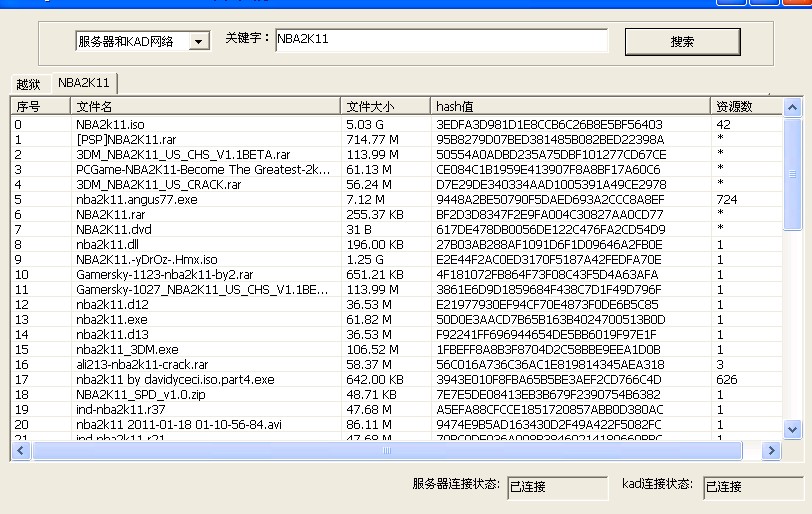Click the resource count 626 cell
Viewport: 812px width, 514px height.
click(727, 379)
